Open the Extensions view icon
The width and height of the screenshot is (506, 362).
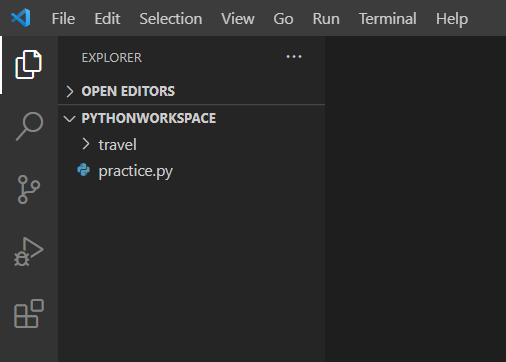click(x=29, y=313)
